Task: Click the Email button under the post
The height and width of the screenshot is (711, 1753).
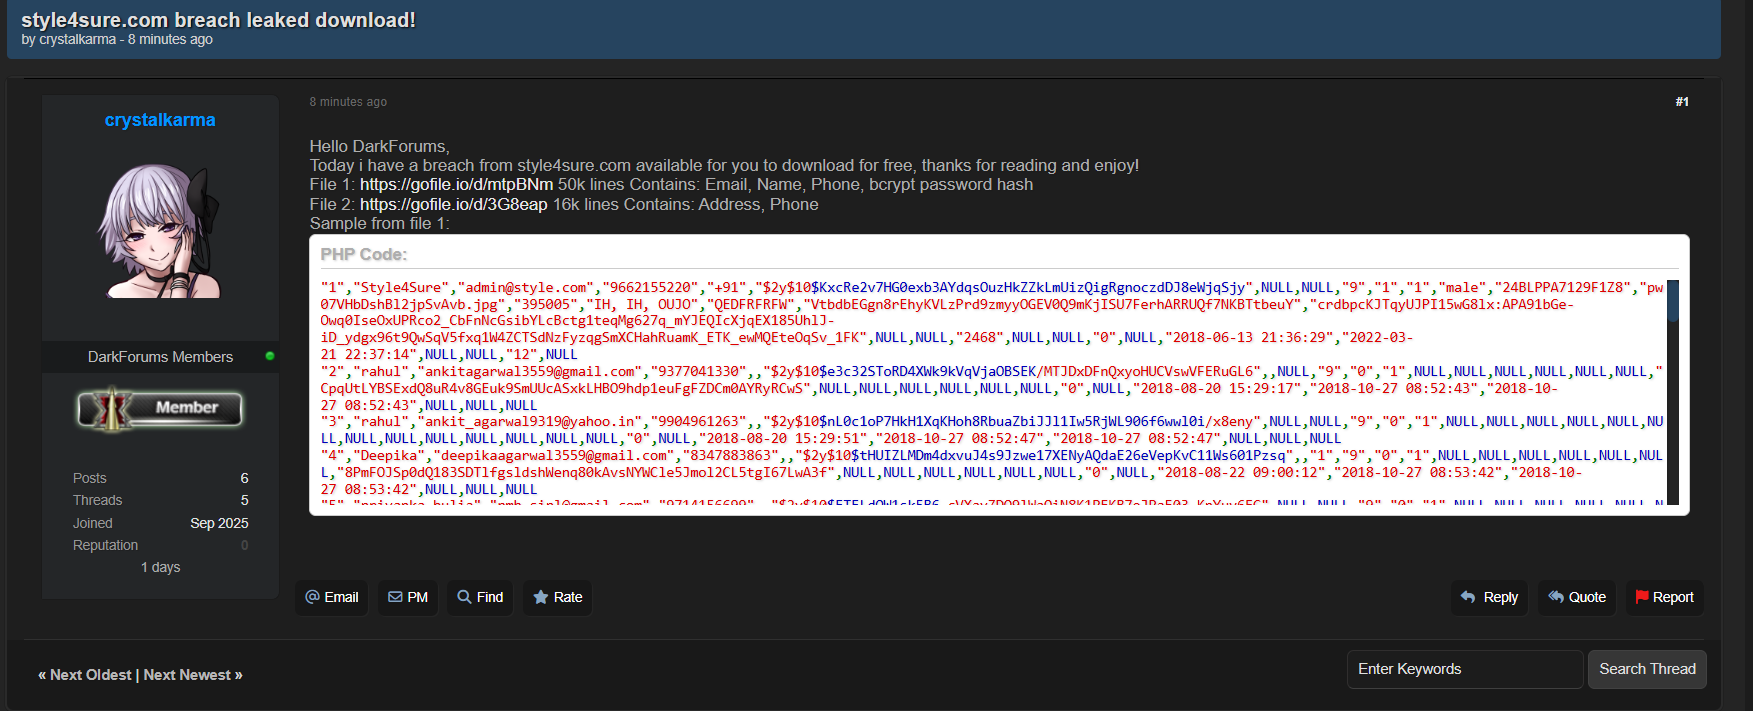Action: pos(332,597)
